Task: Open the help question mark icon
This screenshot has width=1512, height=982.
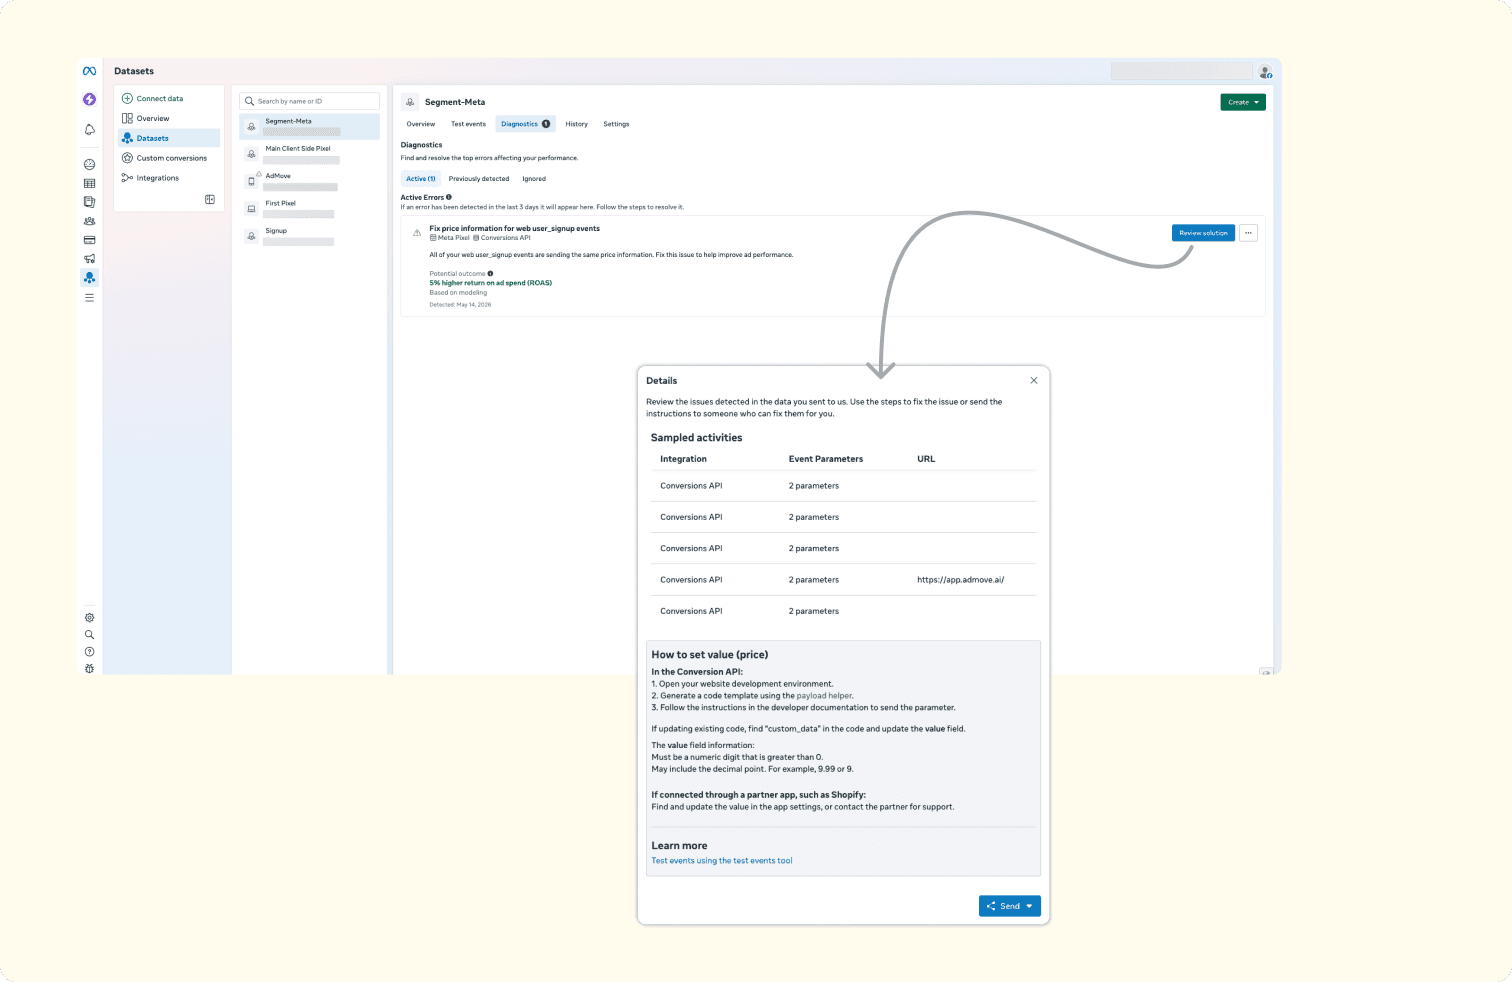Action: (89, 652)
